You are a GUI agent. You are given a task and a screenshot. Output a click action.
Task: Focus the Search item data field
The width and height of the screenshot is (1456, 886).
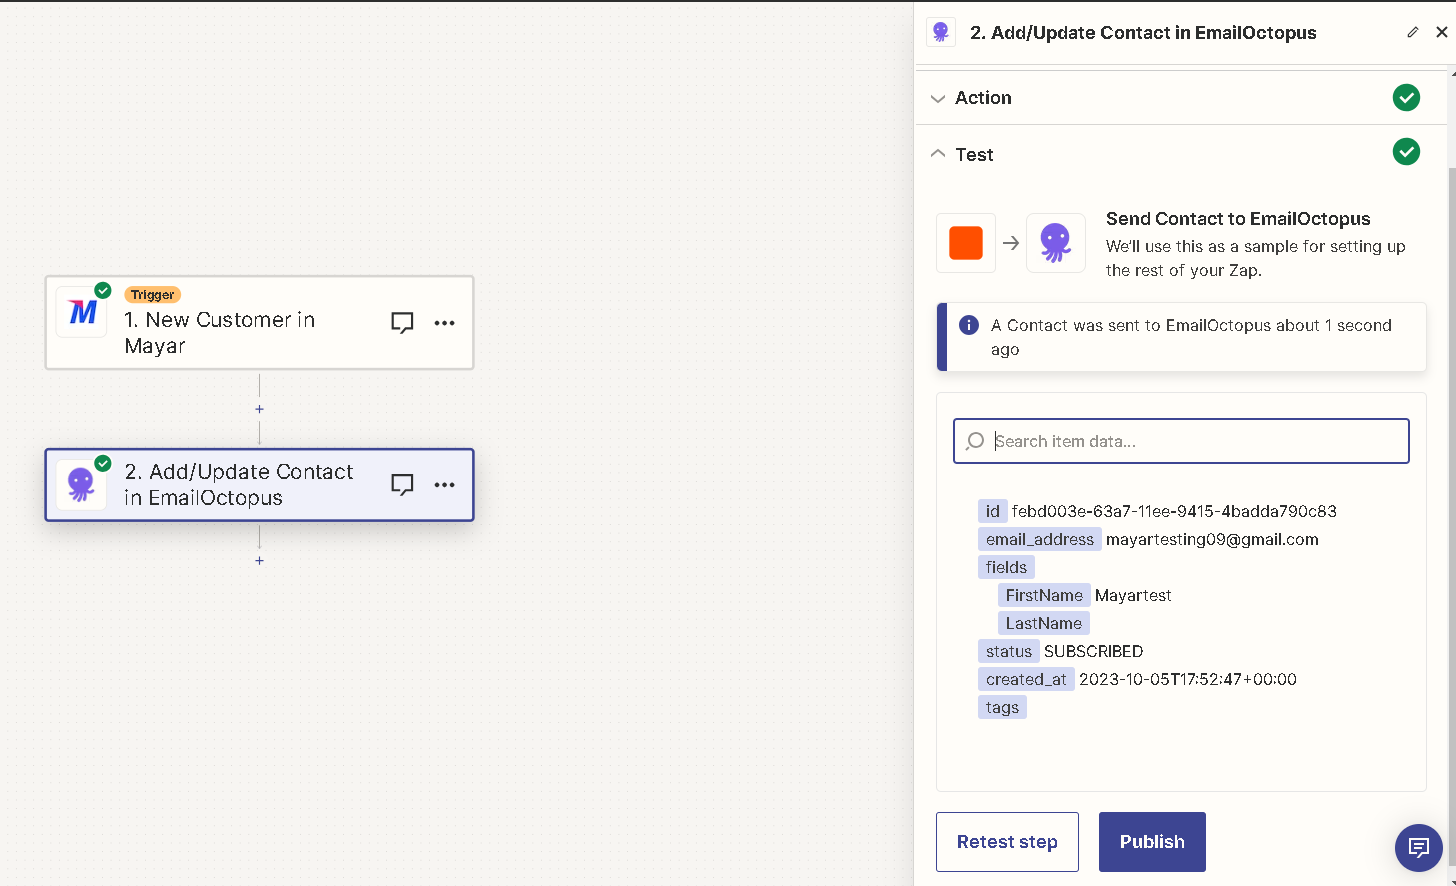pyautogui.click(x=1181, y=441)
